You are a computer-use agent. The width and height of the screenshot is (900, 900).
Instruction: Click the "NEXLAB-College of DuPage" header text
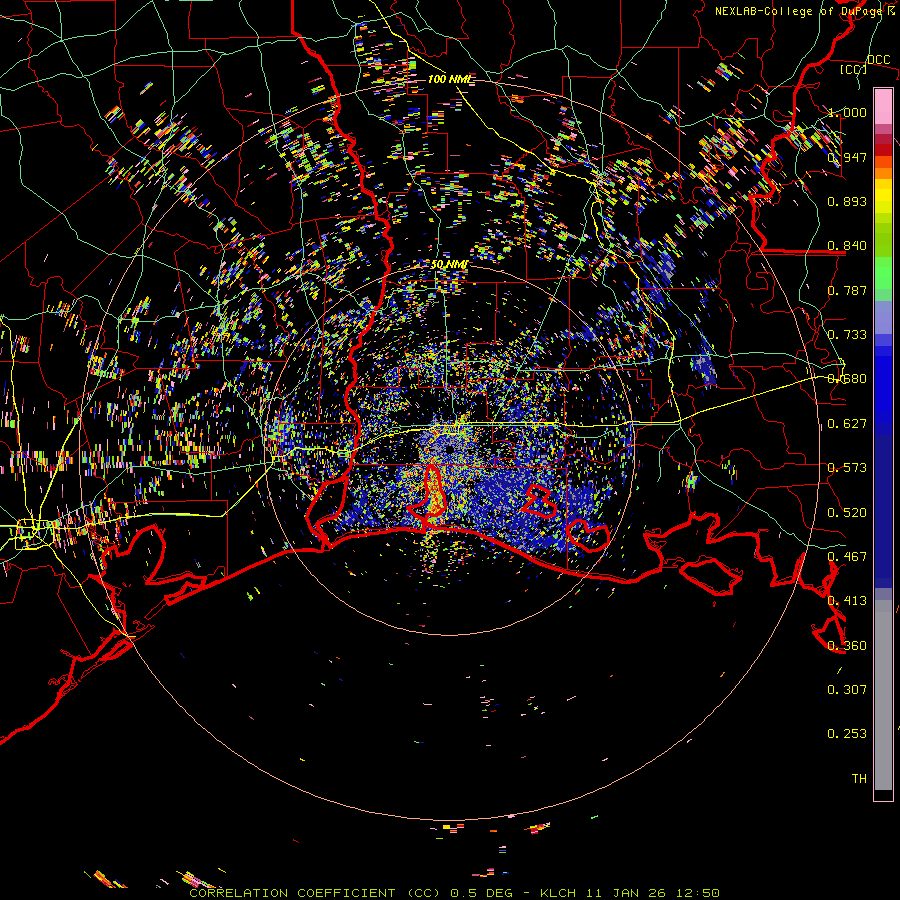(798, 11)
